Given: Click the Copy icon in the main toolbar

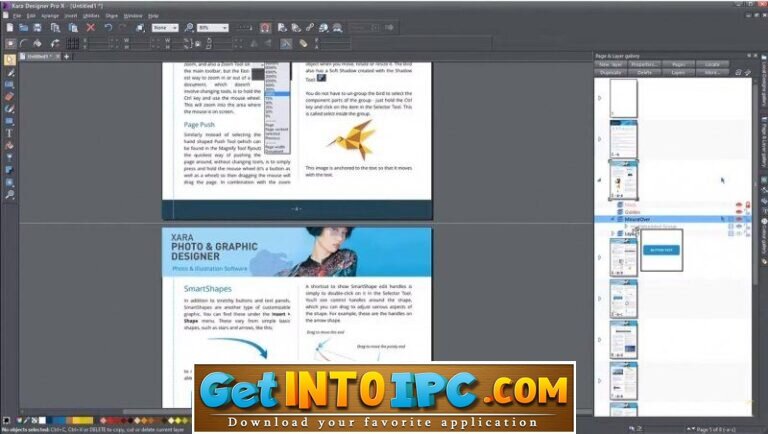Looking at the screenshot, I should click(55, 28).
